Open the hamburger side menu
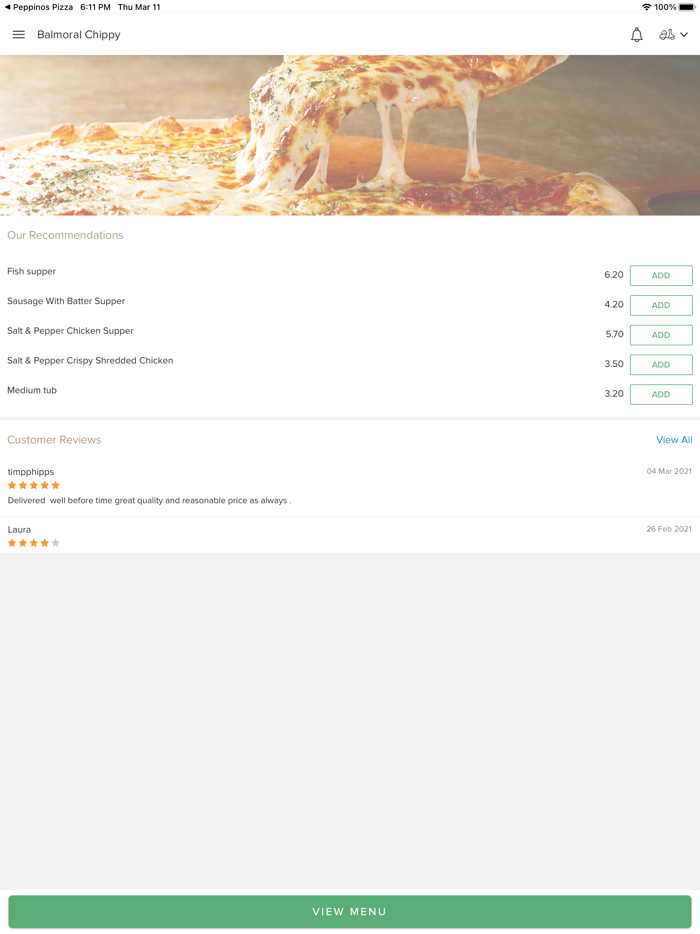 tap(18, 35)
